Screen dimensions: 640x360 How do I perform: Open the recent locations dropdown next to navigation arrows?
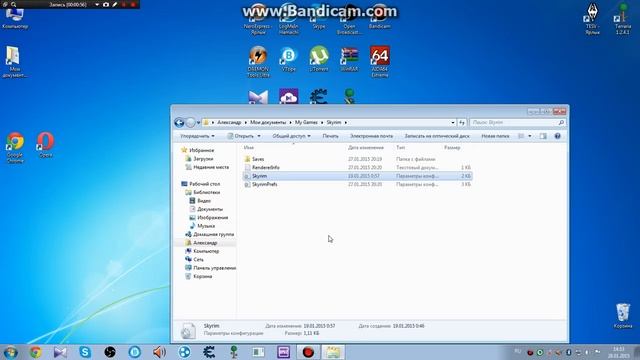tap(198, 122)
